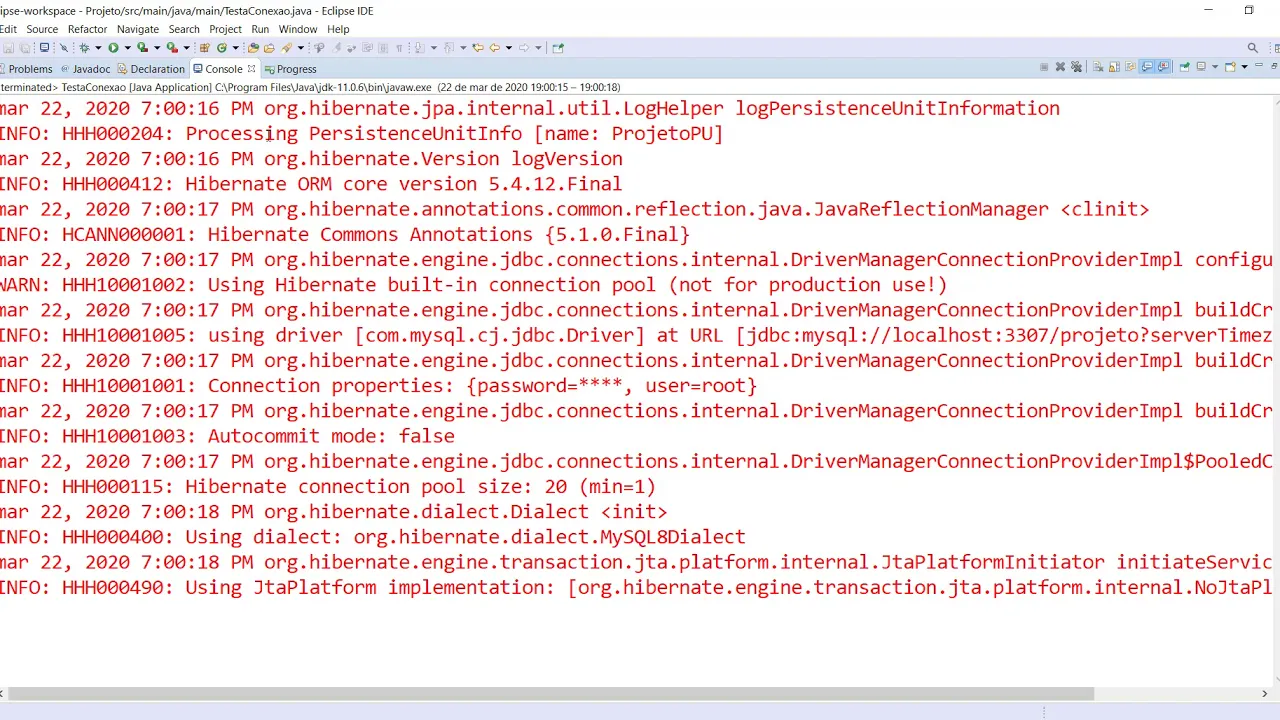Expand the External Tools dropdown arrow
This screenshot has height=720, width=1280.
click(186, 47)
